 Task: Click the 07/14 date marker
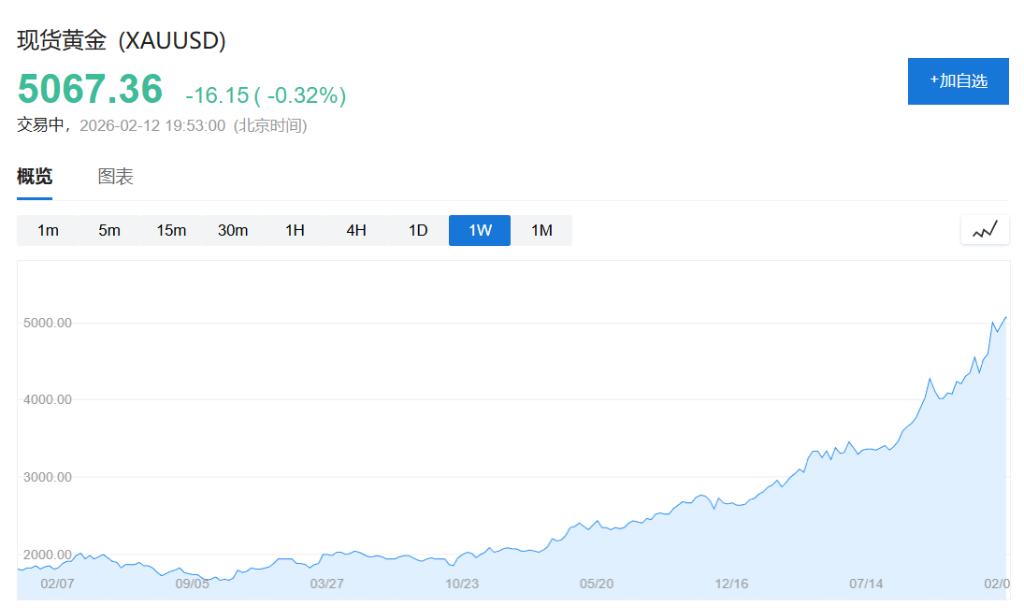click(866, 584)
